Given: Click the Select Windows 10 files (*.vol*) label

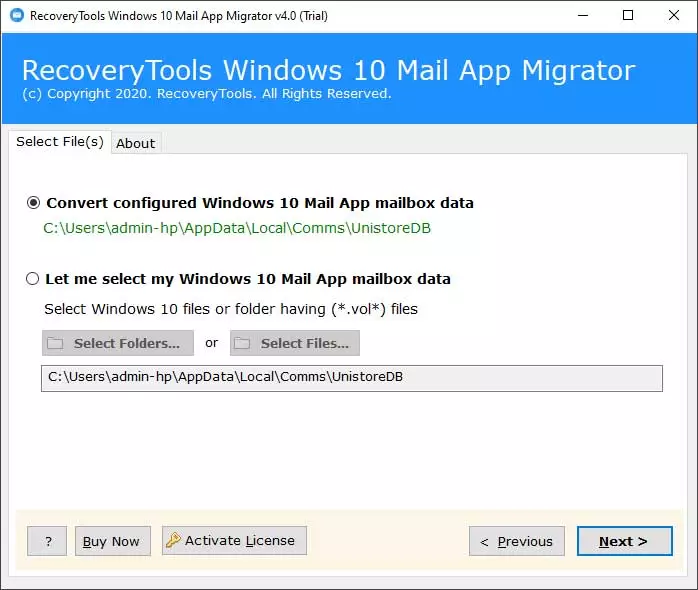Looking at the screenshot, I should coord(231,309).
